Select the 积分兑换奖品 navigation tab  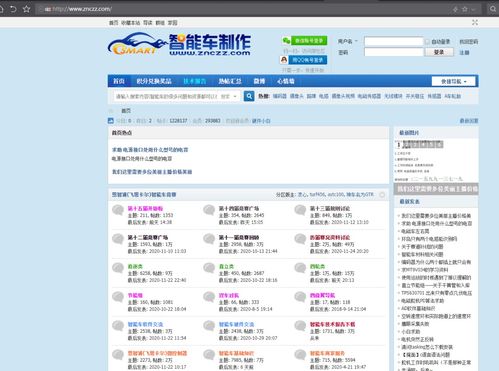click(154, 81)
